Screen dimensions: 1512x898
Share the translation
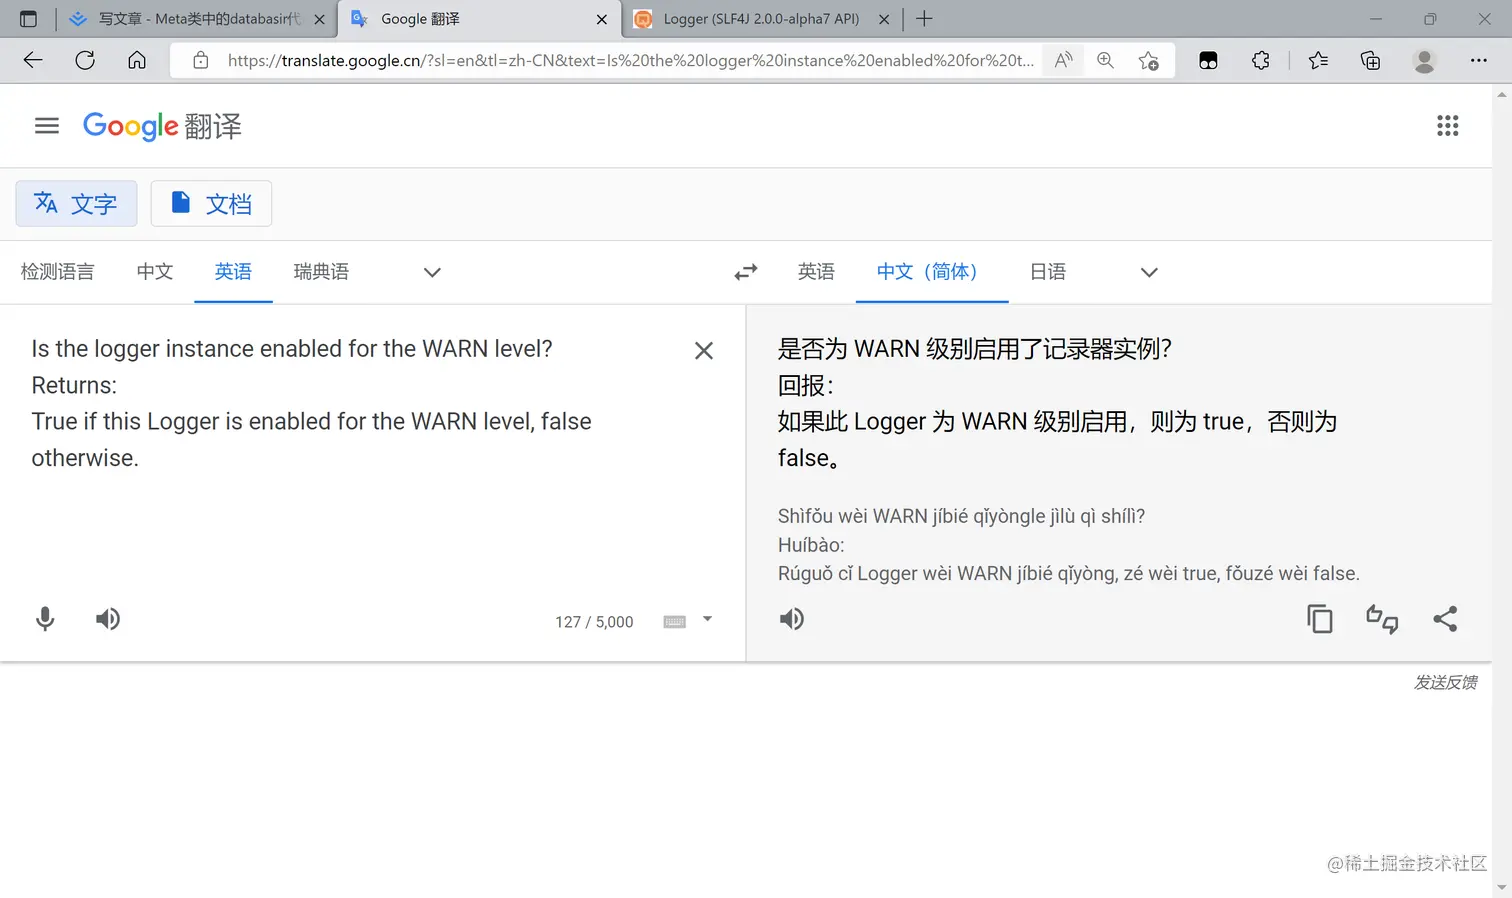point(1445,619)
